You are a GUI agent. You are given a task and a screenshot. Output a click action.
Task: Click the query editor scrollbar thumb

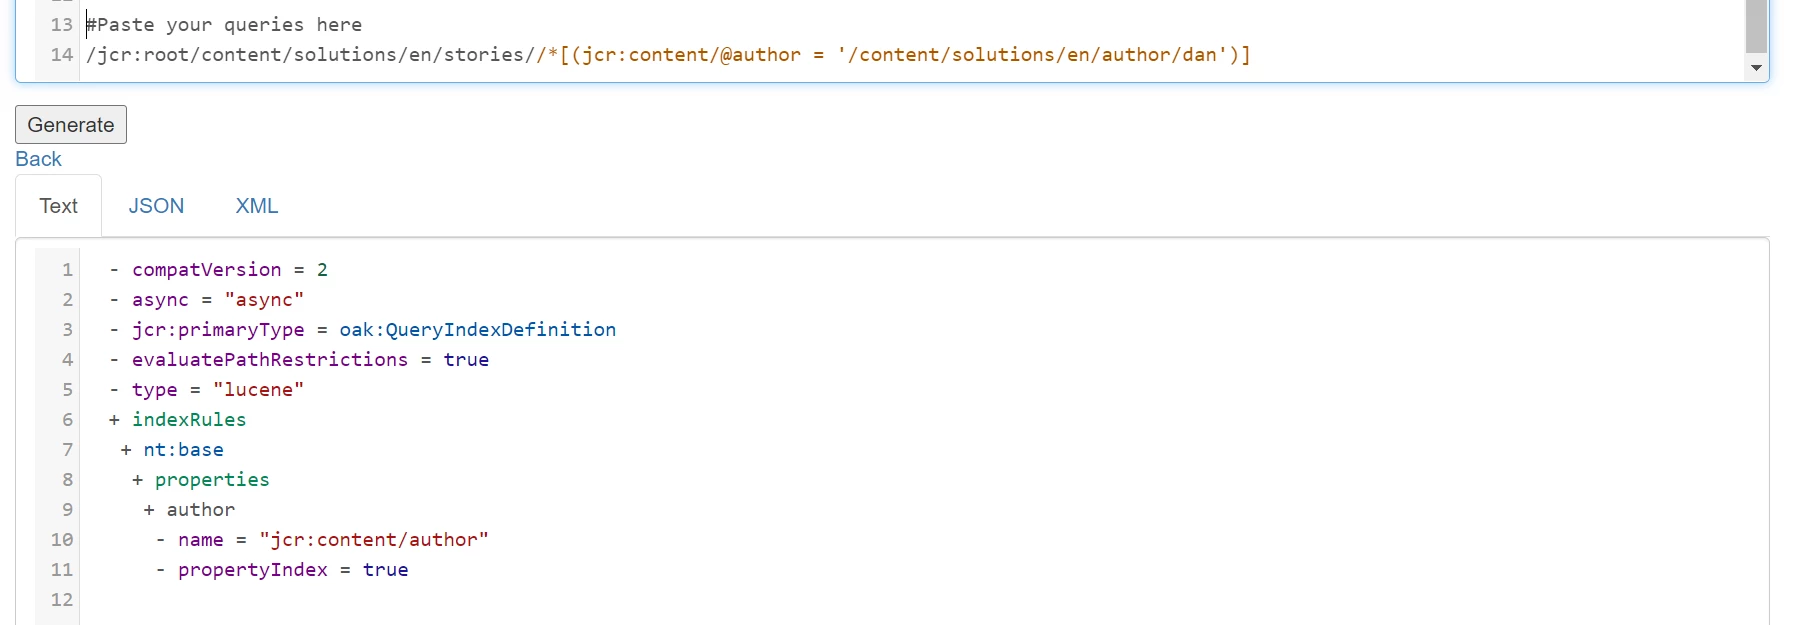click(1756, 26)
